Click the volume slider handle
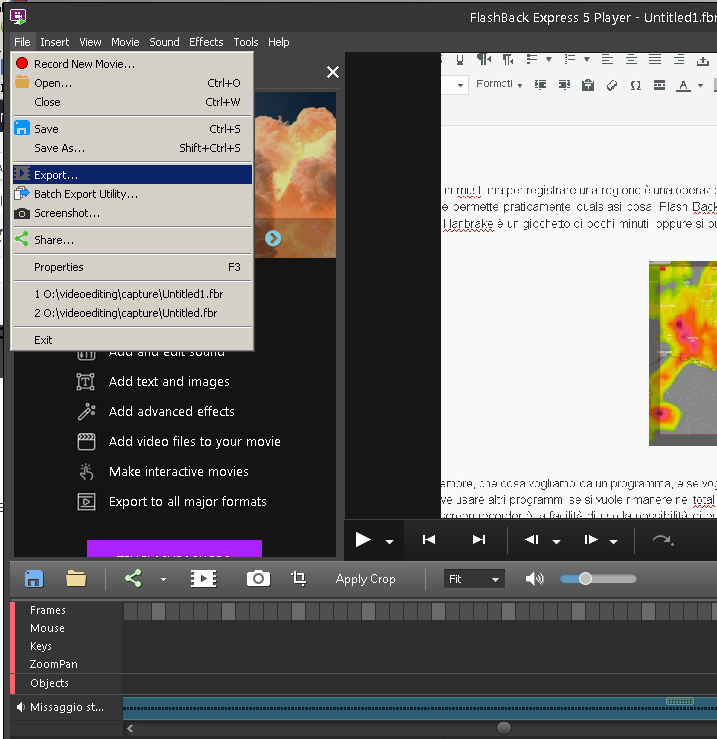This screenshot has width=717, height=739. [x=585, y=579]
